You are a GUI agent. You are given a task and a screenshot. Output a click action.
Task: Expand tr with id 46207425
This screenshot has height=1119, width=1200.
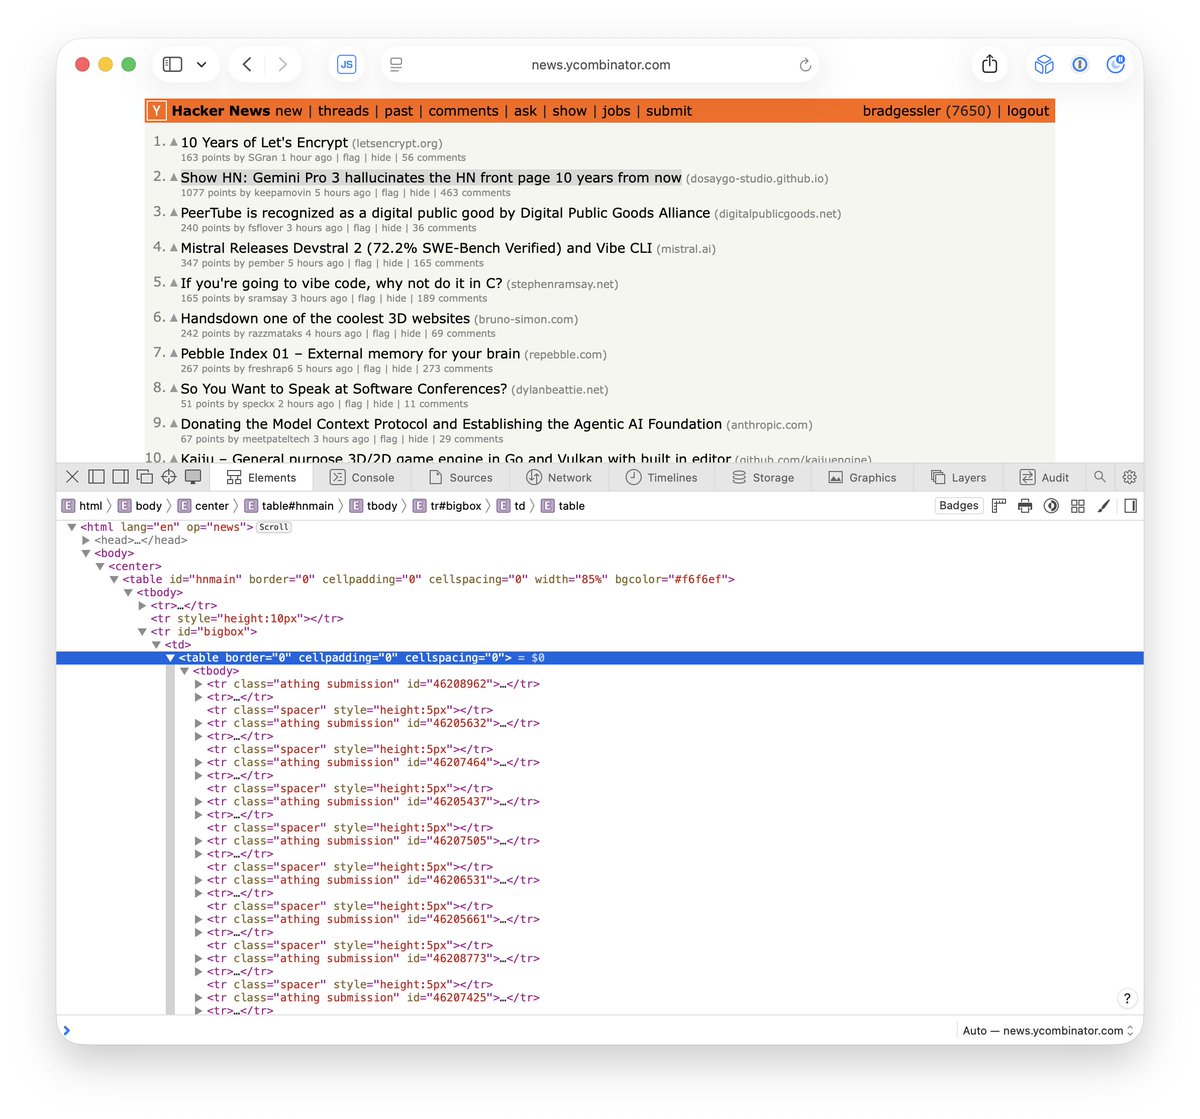tap(198, 998)
